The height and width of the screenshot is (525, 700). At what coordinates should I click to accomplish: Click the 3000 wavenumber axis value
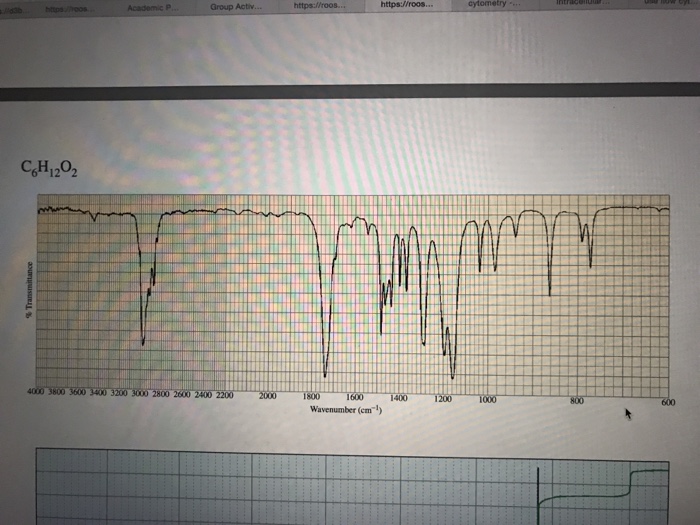coord(140,394)
